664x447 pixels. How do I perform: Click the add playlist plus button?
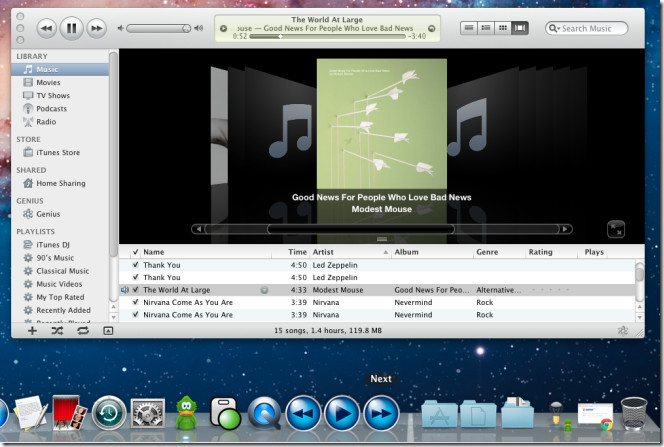coord(32,331)
